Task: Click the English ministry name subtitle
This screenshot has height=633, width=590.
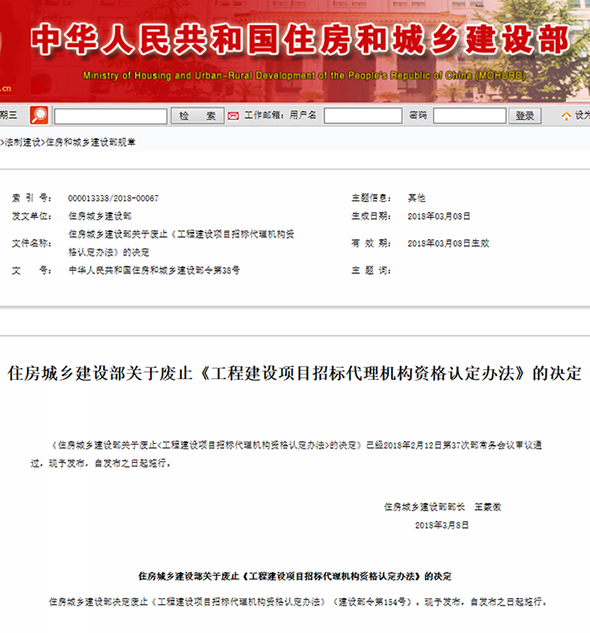Action: pyautogui.click(x=304, y=75)
